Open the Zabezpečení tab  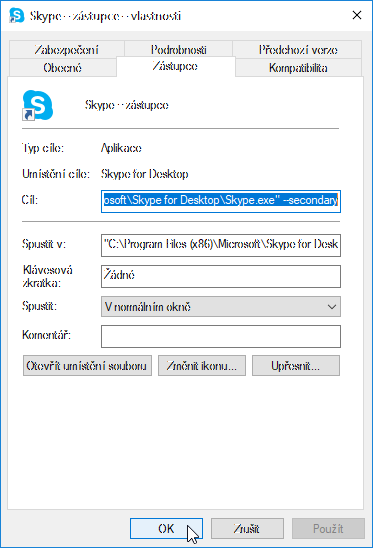(x=66, y=50)
